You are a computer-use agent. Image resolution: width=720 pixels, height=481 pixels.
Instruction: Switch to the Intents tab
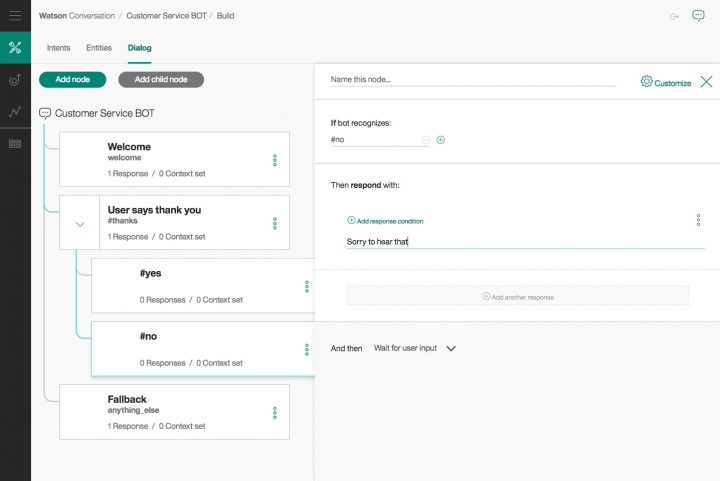point(59,48)
